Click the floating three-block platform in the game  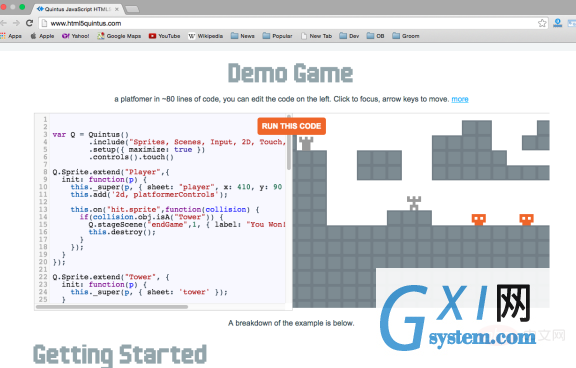click(x=379, y=165)
